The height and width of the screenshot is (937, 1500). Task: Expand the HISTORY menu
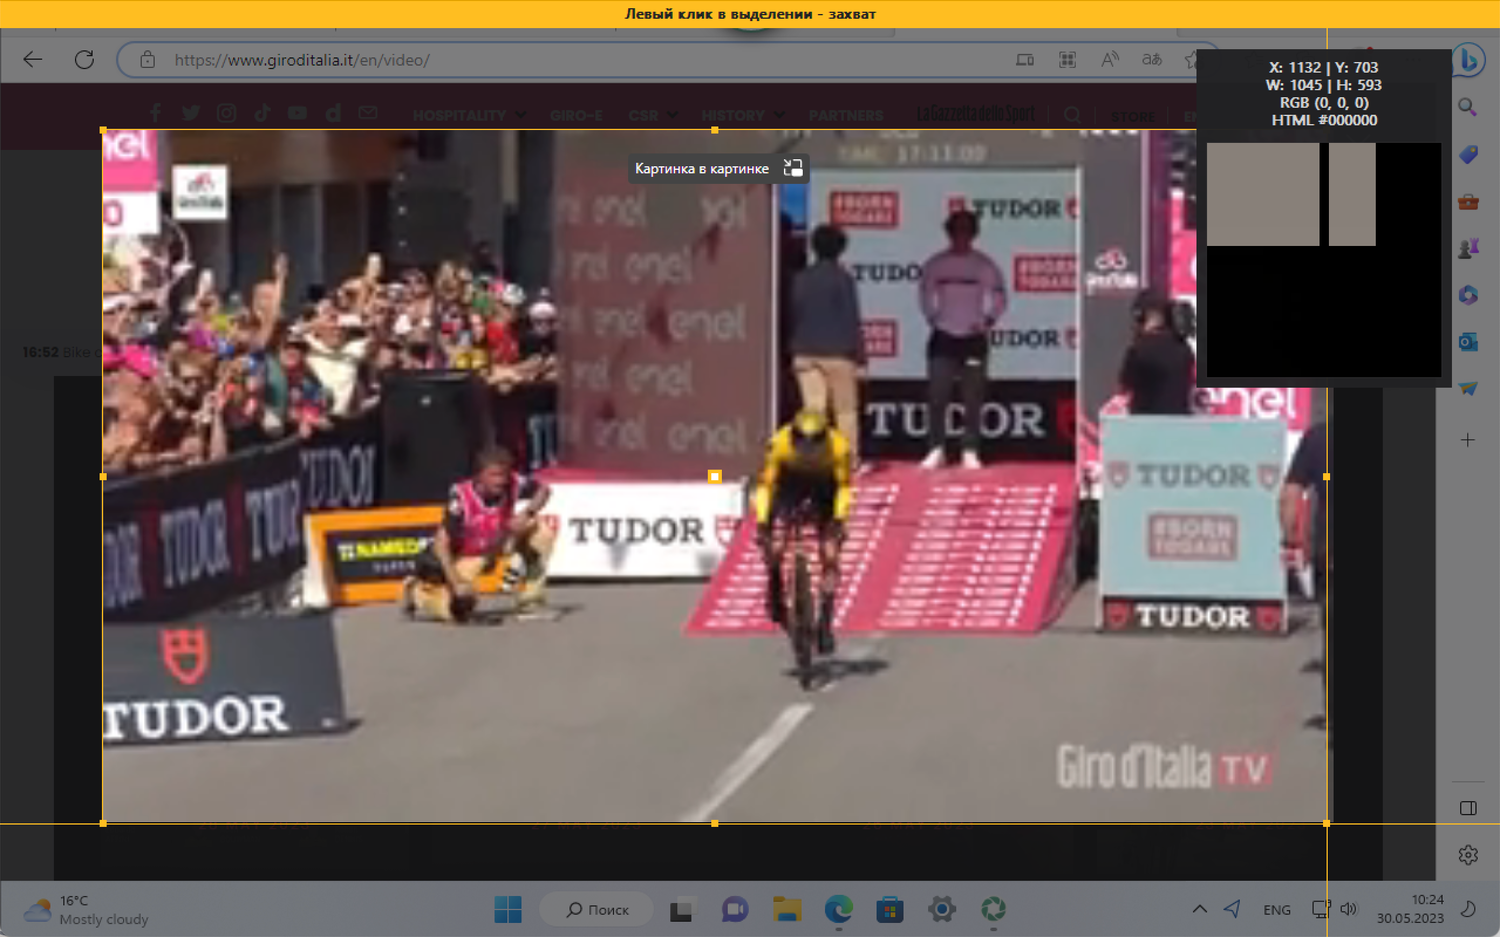coord(743,115)
